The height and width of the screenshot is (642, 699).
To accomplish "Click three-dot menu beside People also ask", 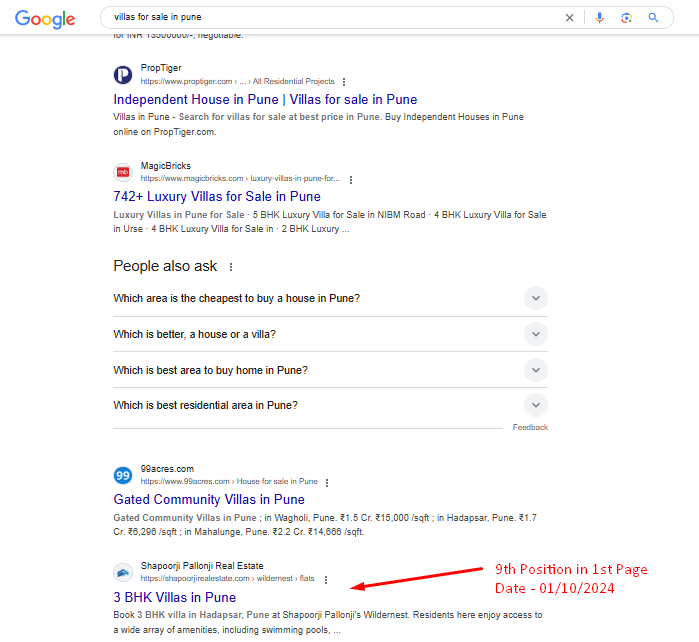I will point(231,267).
